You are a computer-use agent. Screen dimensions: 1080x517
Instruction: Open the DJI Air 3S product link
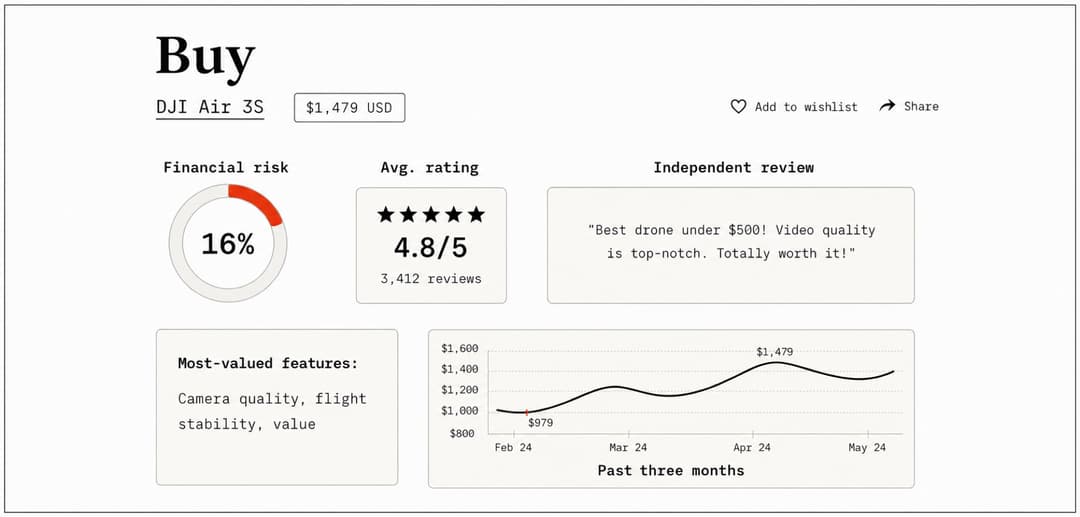210,107
